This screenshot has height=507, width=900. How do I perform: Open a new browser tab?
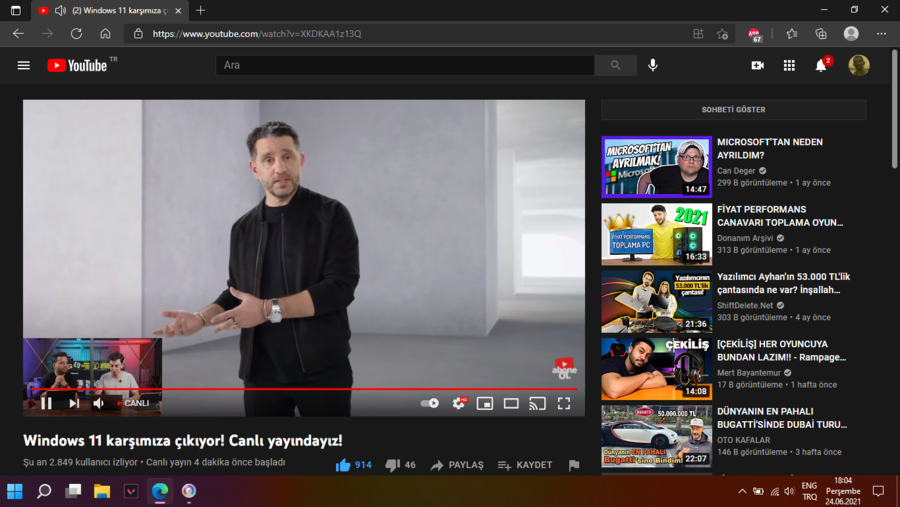click(200, 10)
